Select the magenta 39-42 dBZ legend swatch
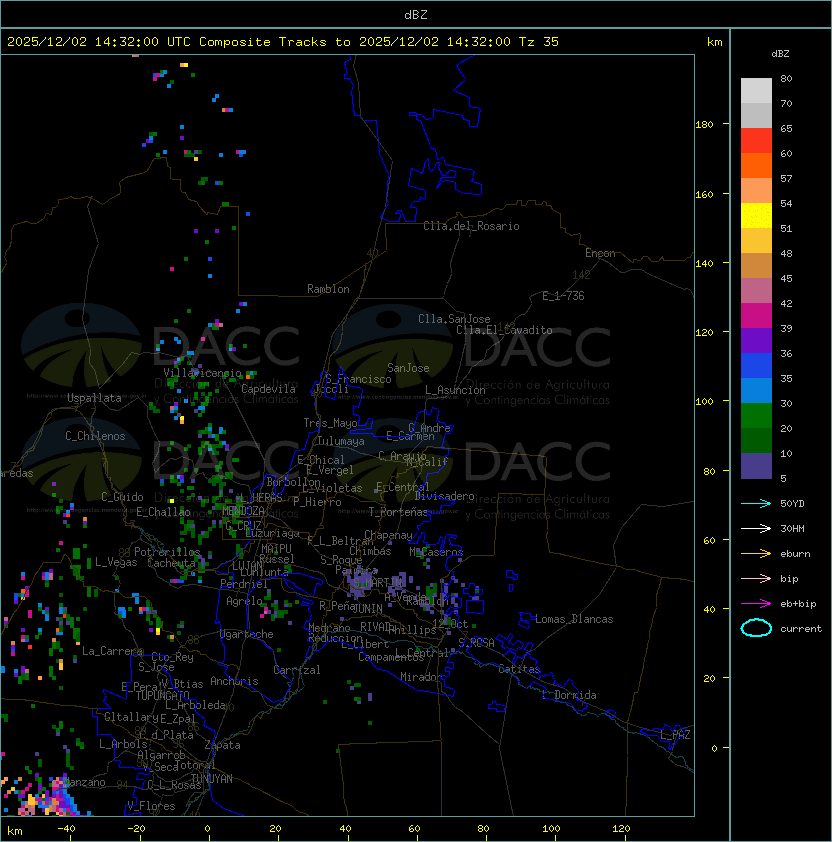Screen dimensions: 832x842 click(756, 316)
